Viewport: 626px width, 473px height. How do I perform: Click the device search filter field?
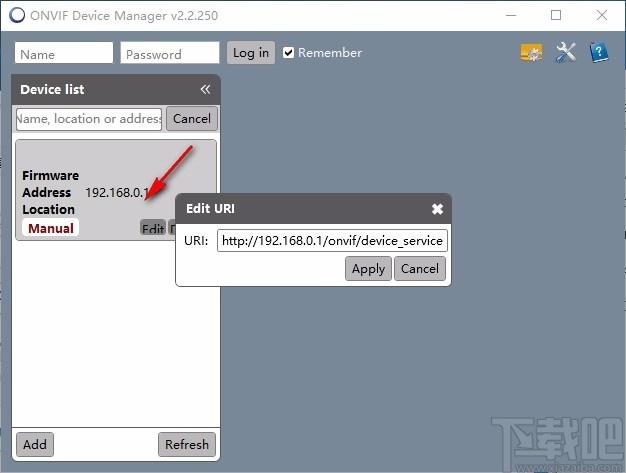click(x=89, y=119)
